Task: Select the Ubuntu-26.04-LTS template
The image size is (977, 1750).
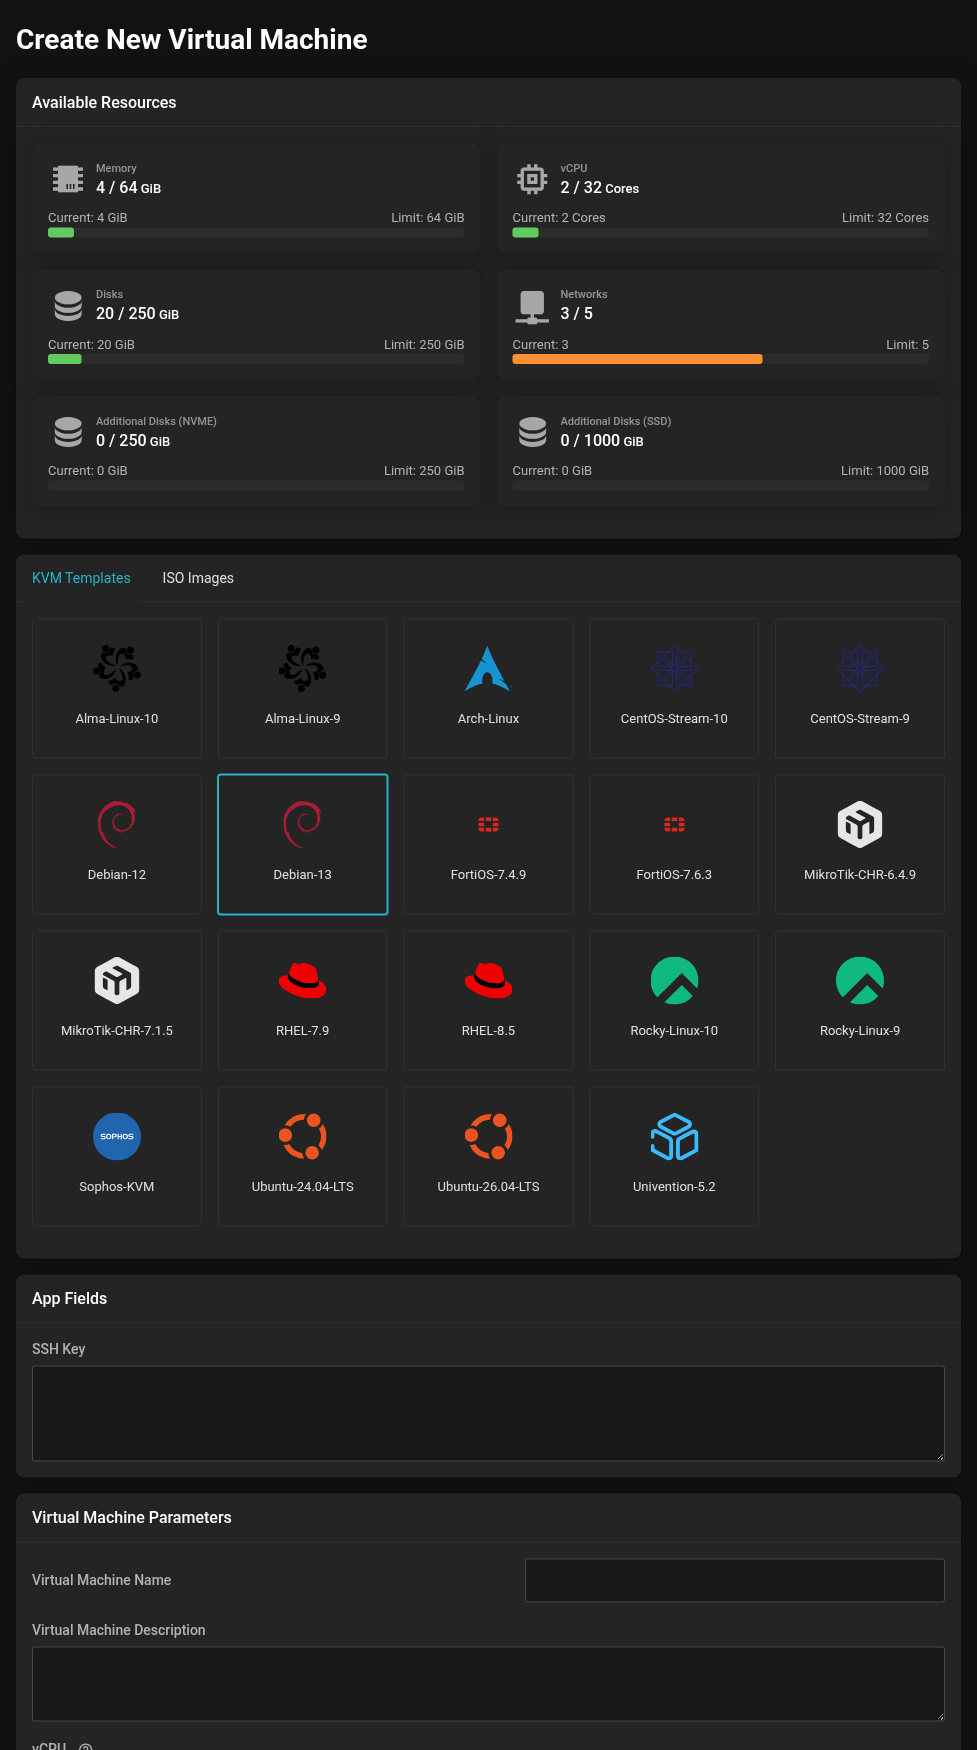Action: tap(488, 1156)
